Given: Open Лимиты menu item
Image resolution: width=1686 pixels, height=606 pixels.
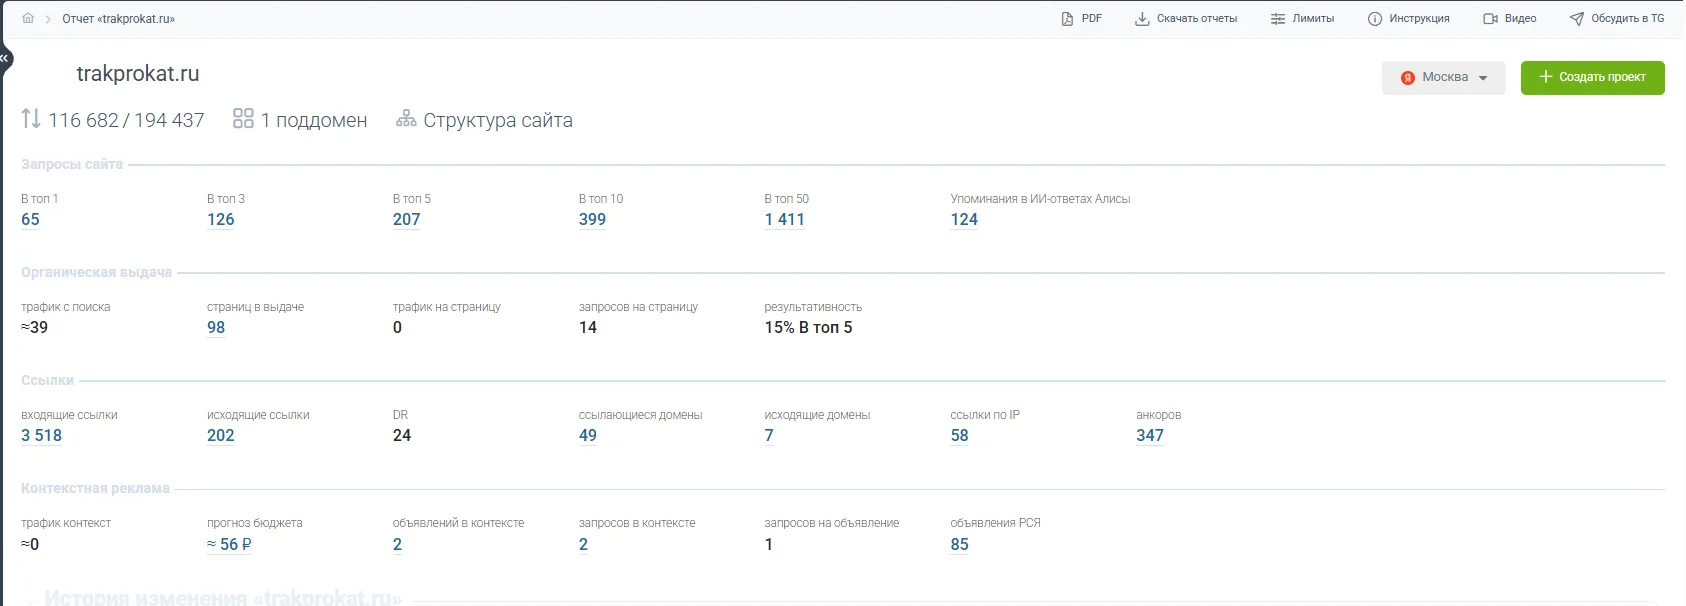Looking at the screenshot, I should pos(1302,18).
